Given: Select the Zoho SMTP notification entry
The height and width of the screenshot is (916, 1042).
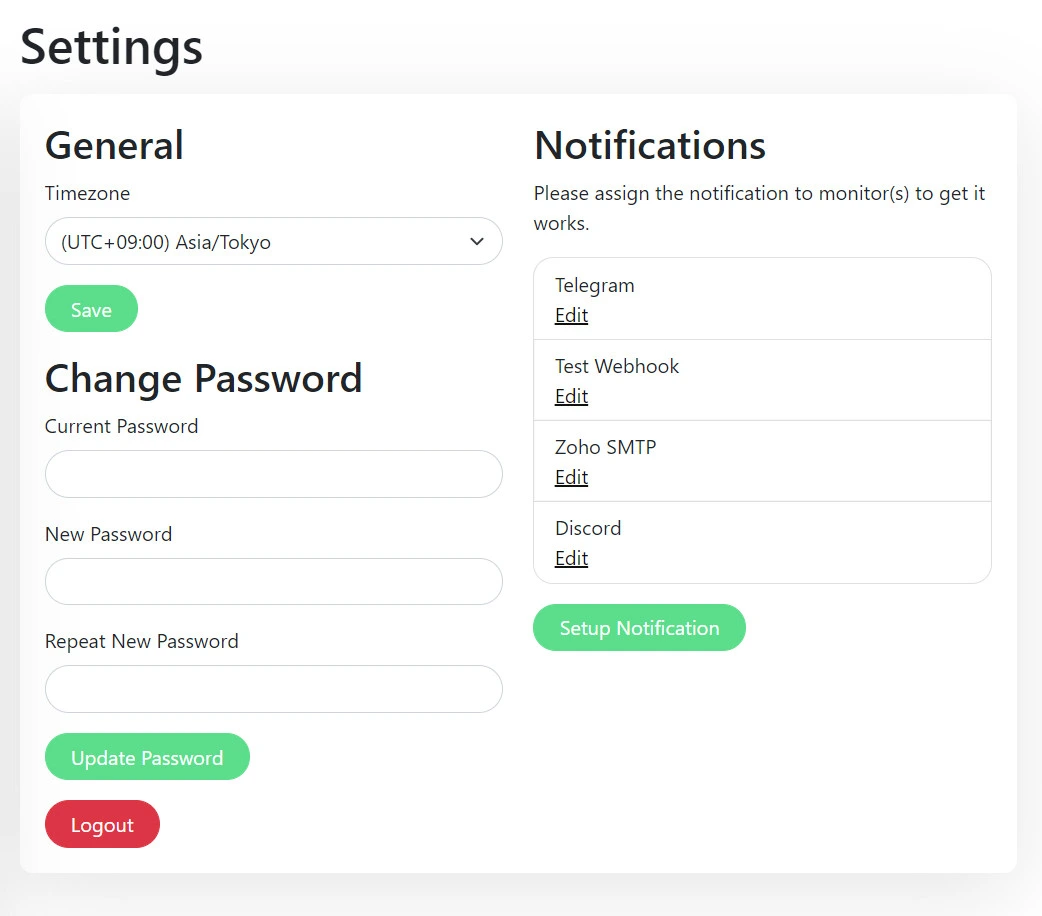Looking at the screenshot, I should click(605, 447).
